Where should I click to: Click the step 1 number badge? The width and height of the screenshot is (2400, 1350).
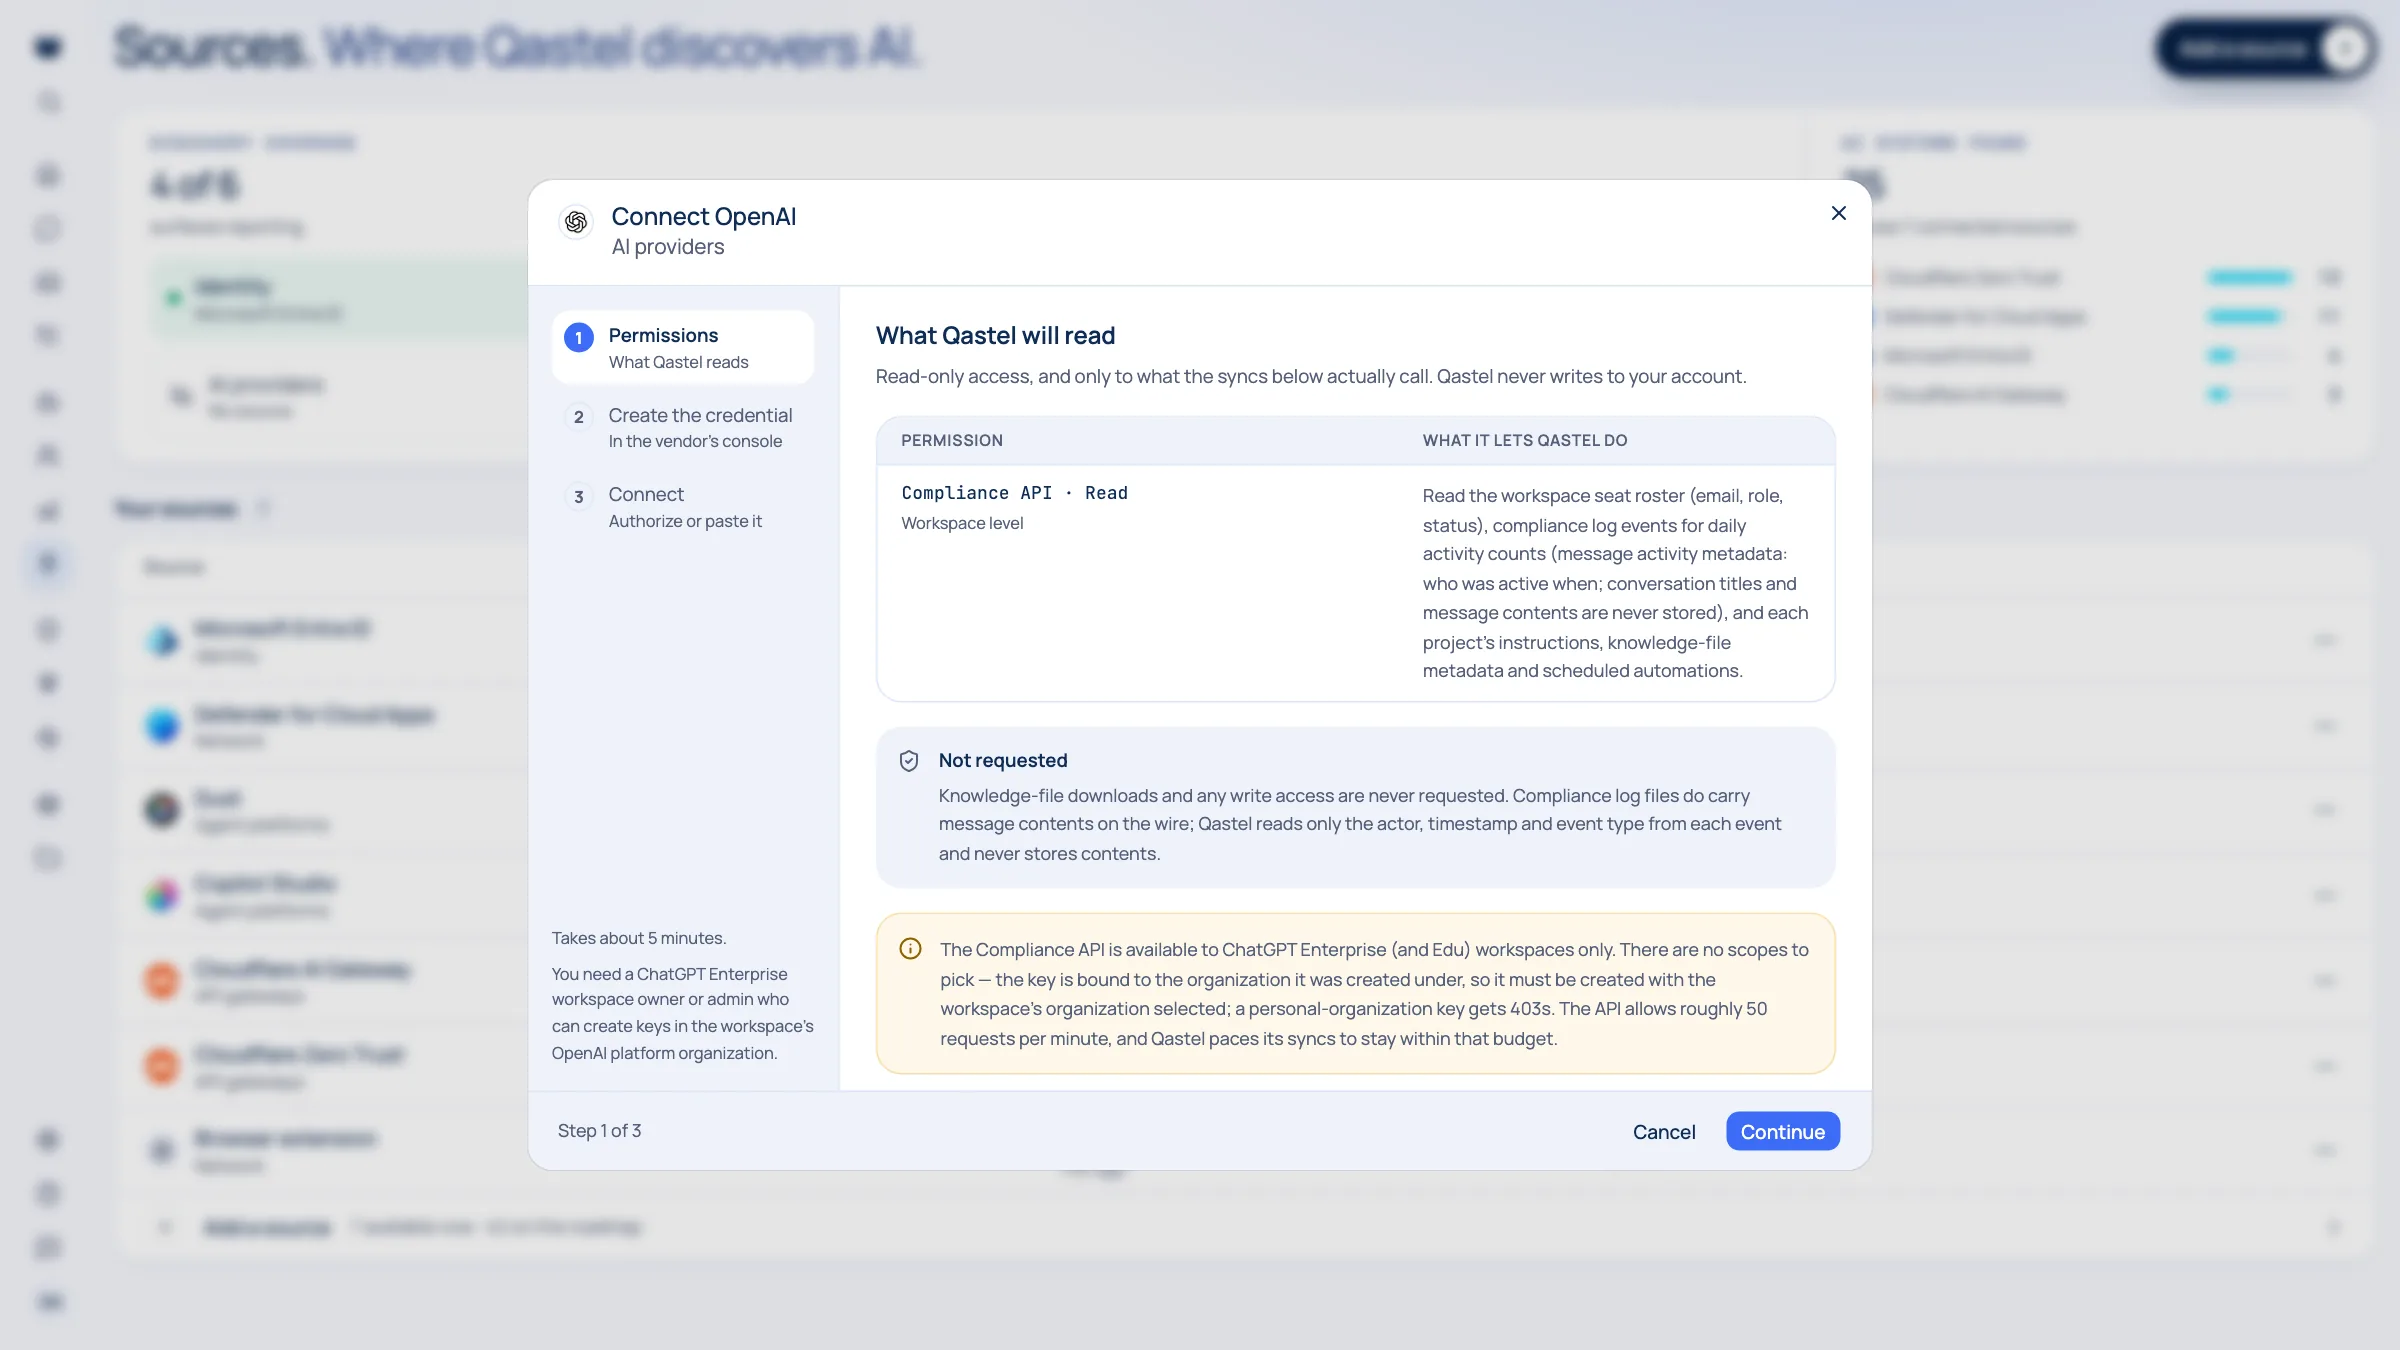(x=578, y=338)
